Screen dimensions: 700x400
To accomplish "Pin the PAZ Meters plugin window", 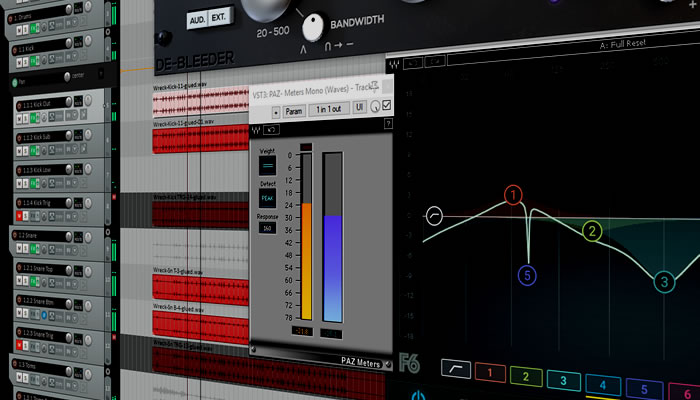I will click(x=374, y=87).
